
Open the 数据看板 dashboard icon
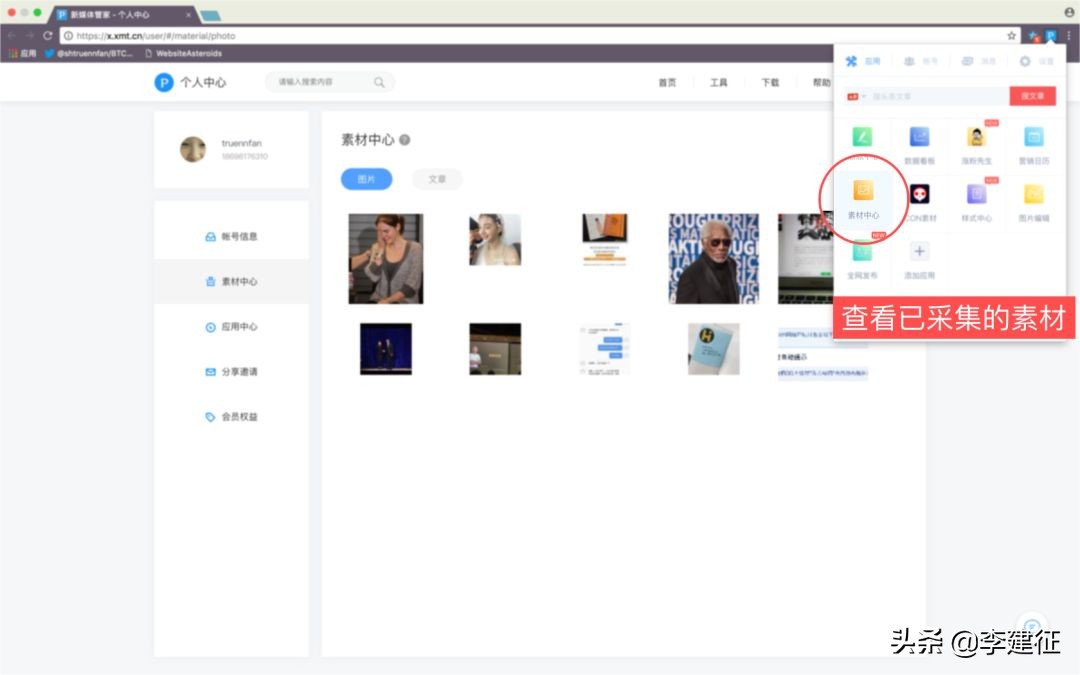tap(920, 137)
